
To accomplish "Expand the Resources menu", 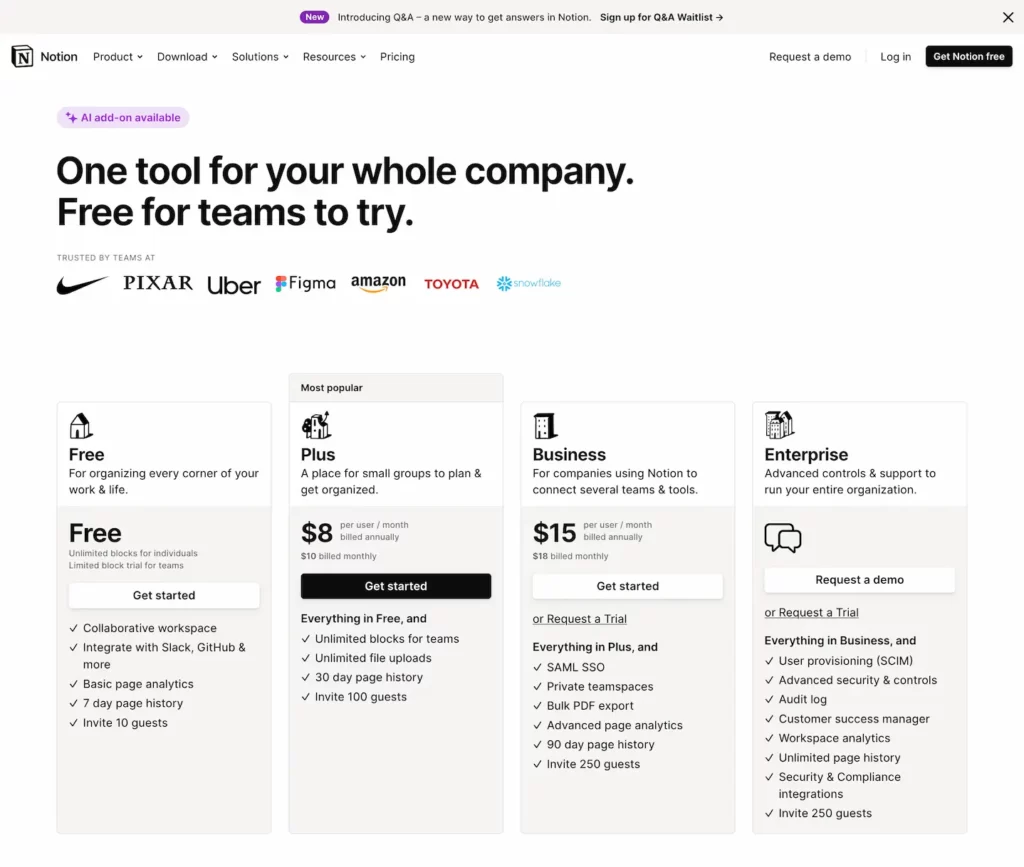I will 334,56.
